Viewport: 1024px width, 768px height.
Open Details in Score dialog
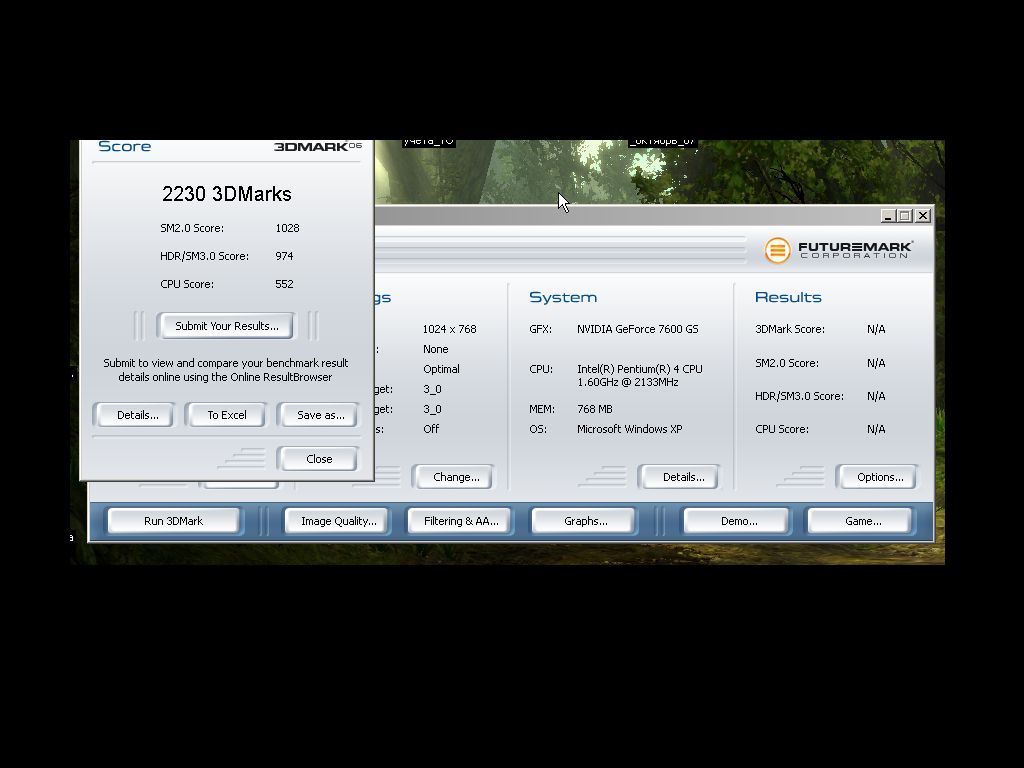135,415
